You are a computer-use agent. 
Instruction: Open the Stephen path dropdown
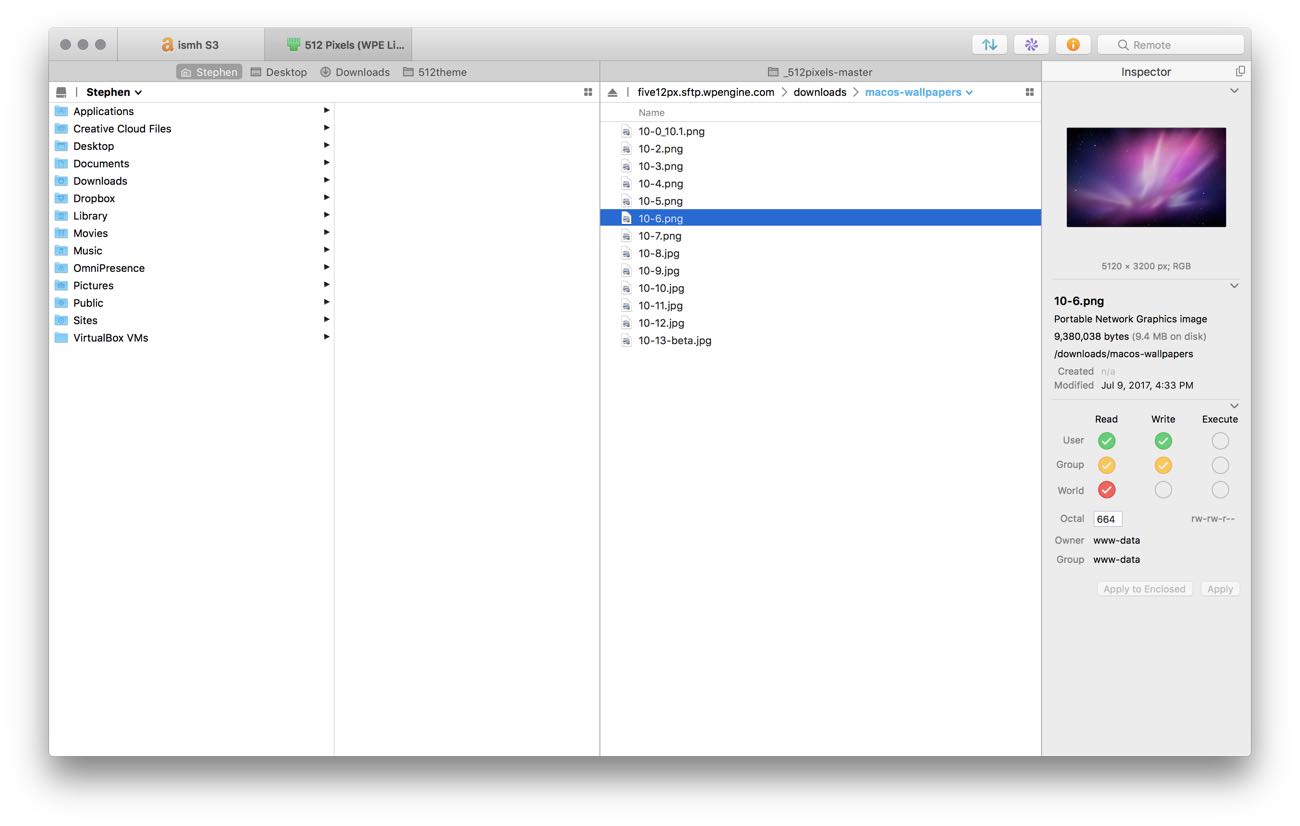click(x=114, y=92)
